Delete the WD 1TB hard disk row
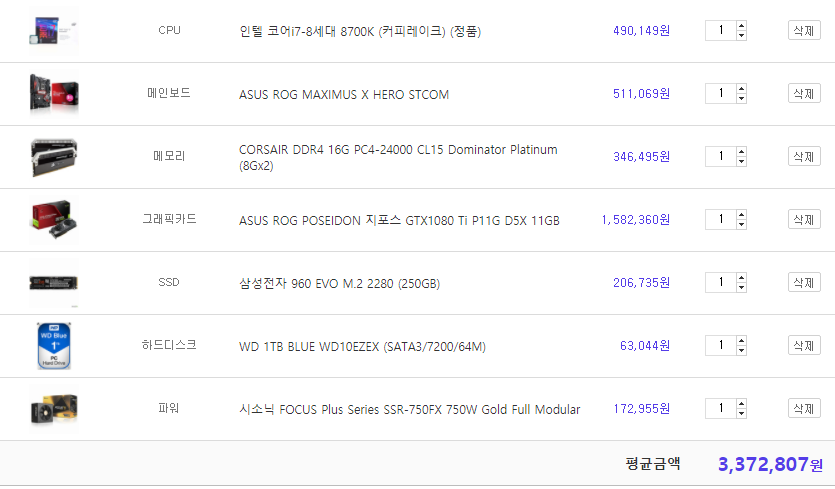The width and height of the screenshot is (835, 489). (x=804, y=346)
